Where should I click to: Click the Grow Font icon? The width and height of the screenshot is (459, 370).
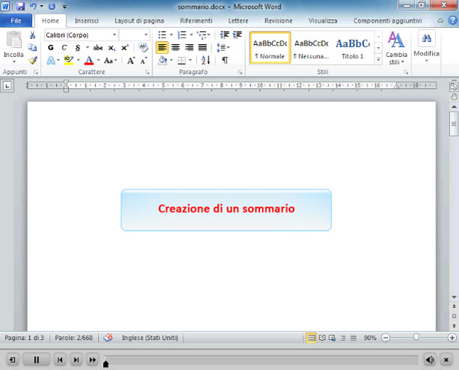(131, 60)
